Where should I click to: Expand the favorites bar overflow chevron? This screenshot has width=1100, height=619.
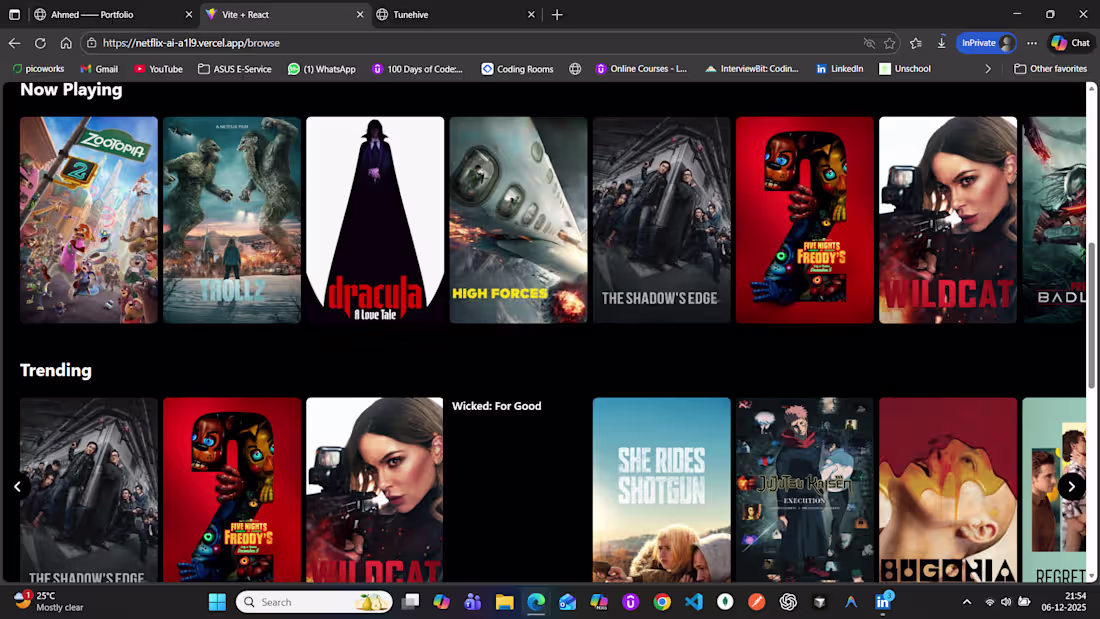[988, 68]
